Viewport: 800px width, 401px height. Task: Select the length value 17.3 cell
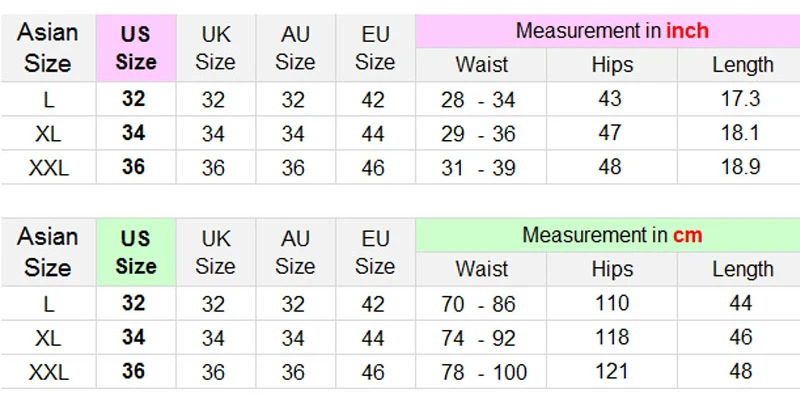coord(741,99)
